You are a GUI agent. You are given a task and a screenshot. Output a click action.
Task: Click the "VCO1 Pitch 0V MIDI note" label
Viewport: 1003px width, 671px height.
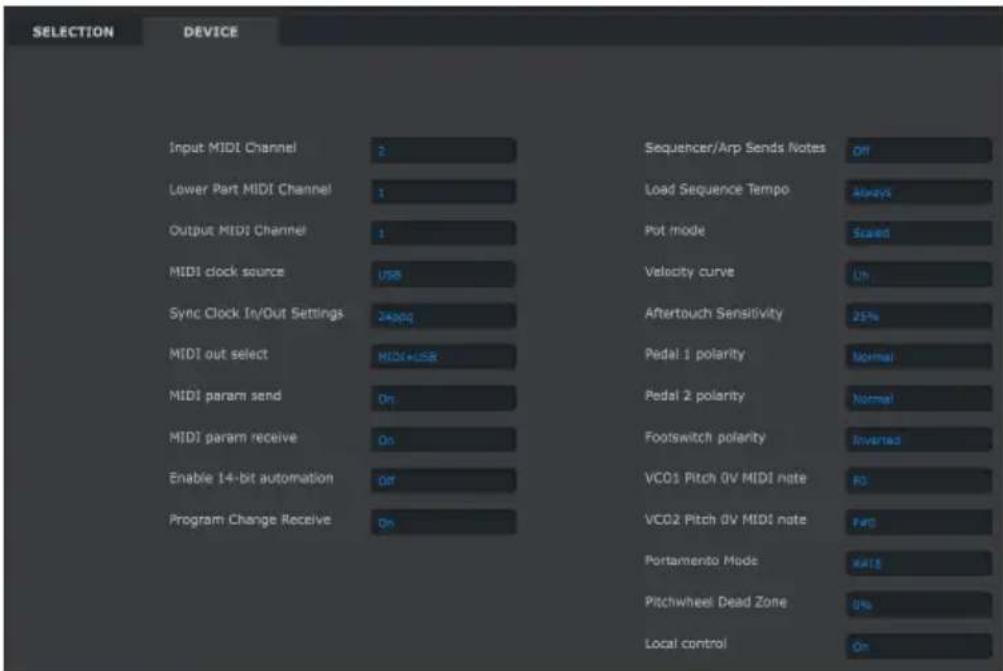pyautogui.click(x=725, y=478)
